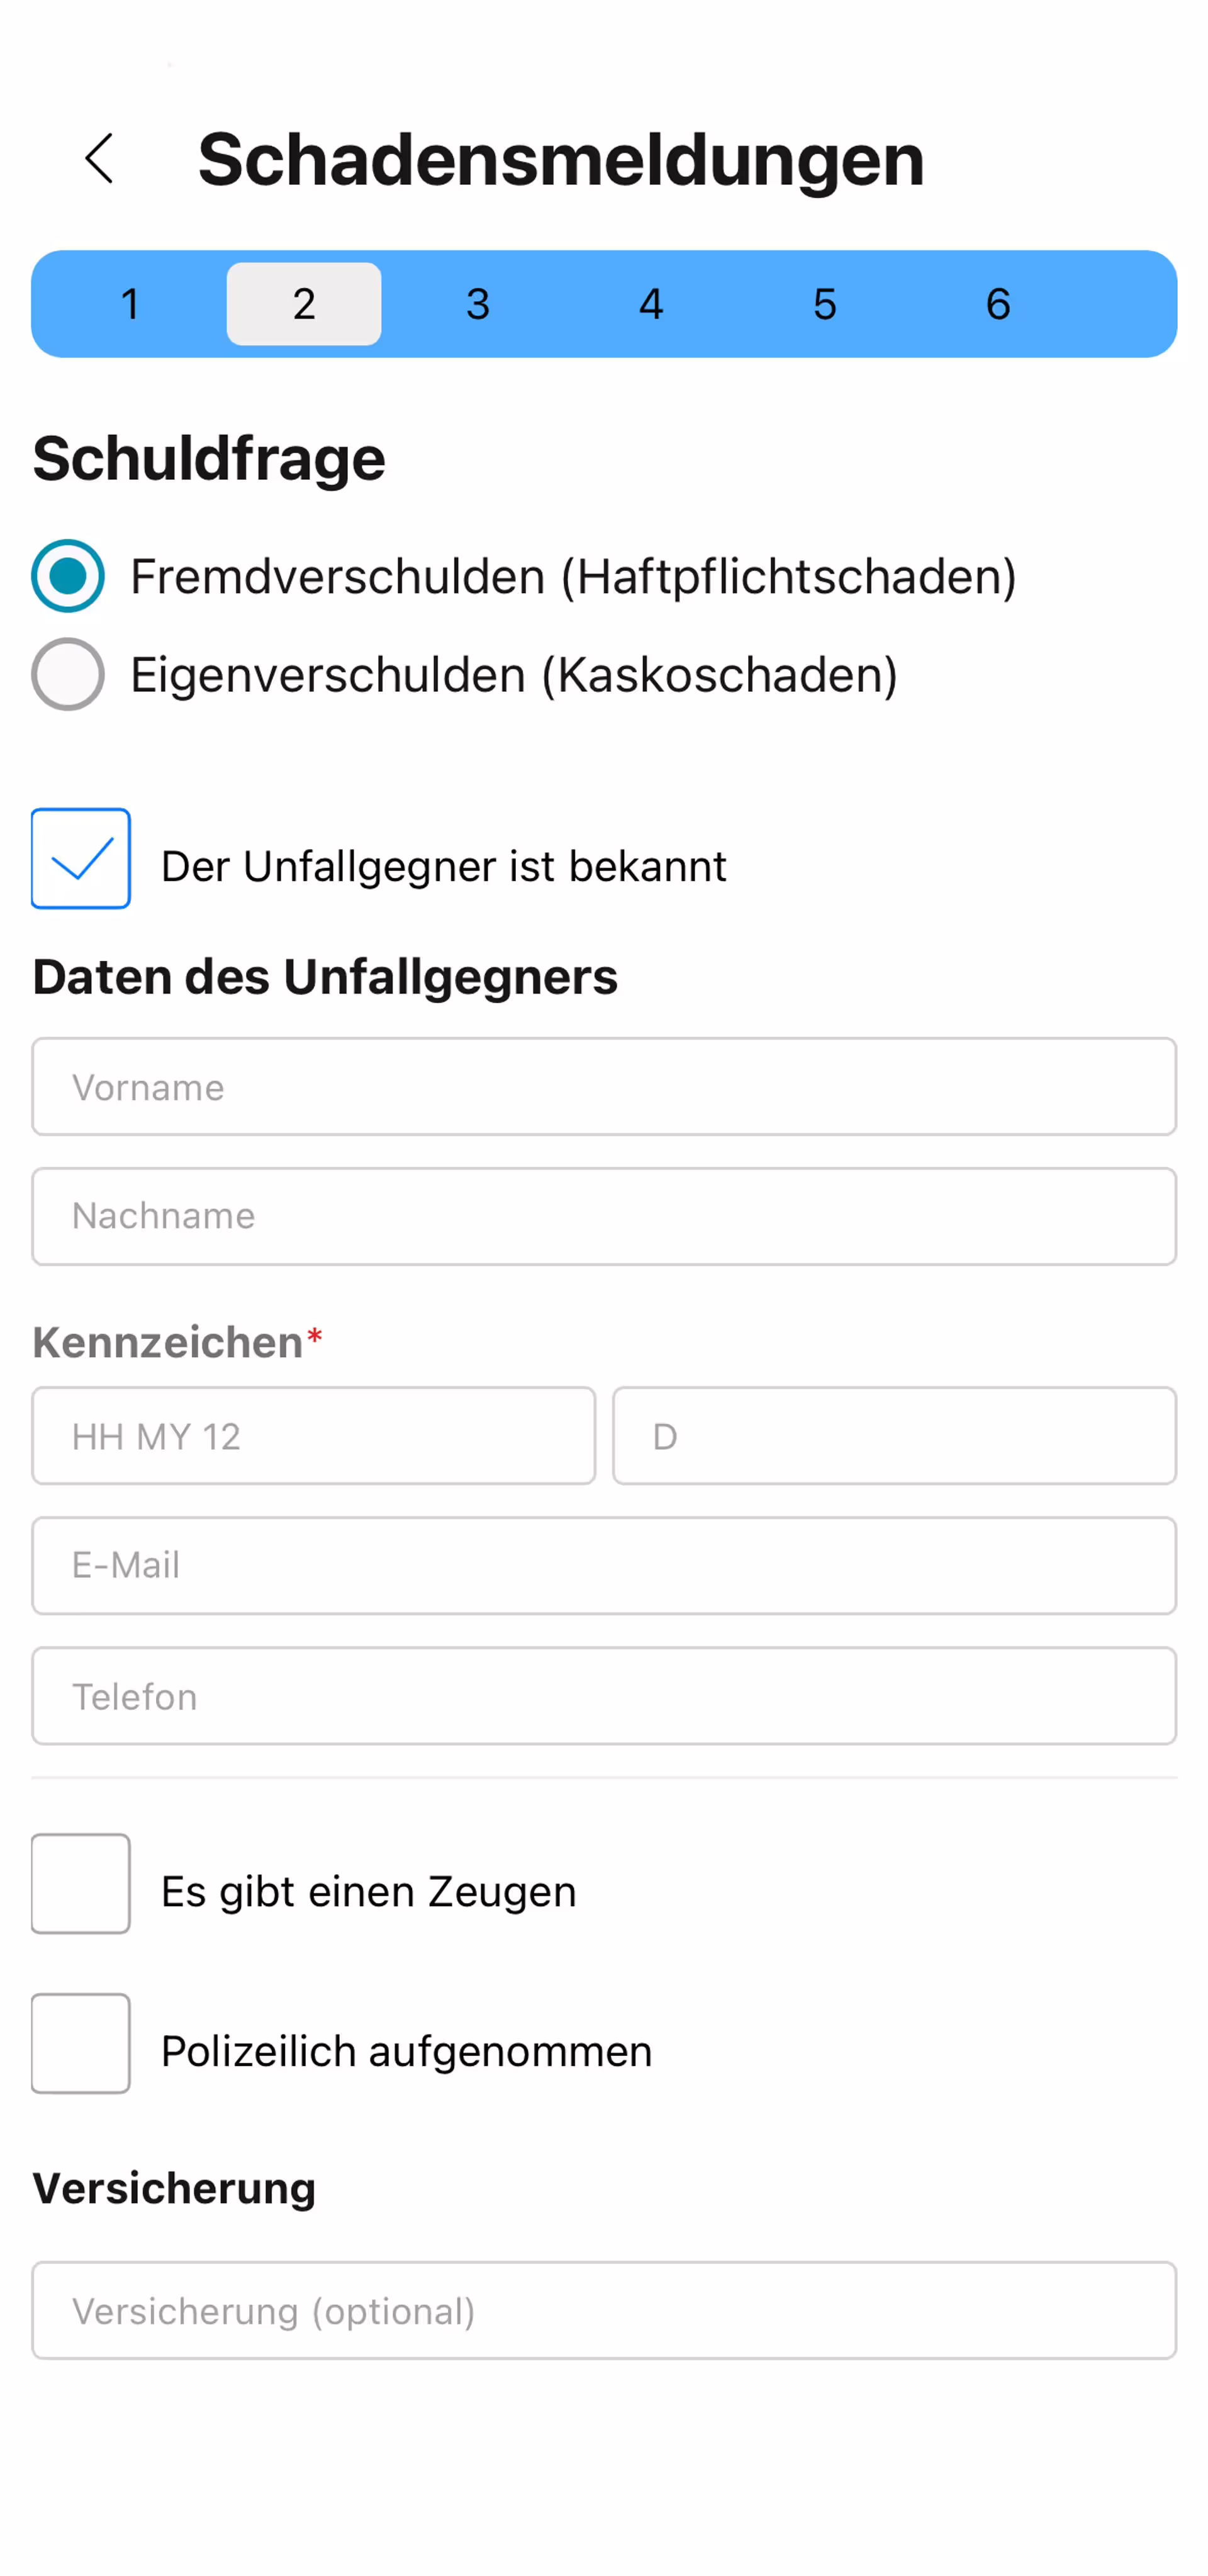
Task: Open step 4 tab
Action: (x=651, y=304)
